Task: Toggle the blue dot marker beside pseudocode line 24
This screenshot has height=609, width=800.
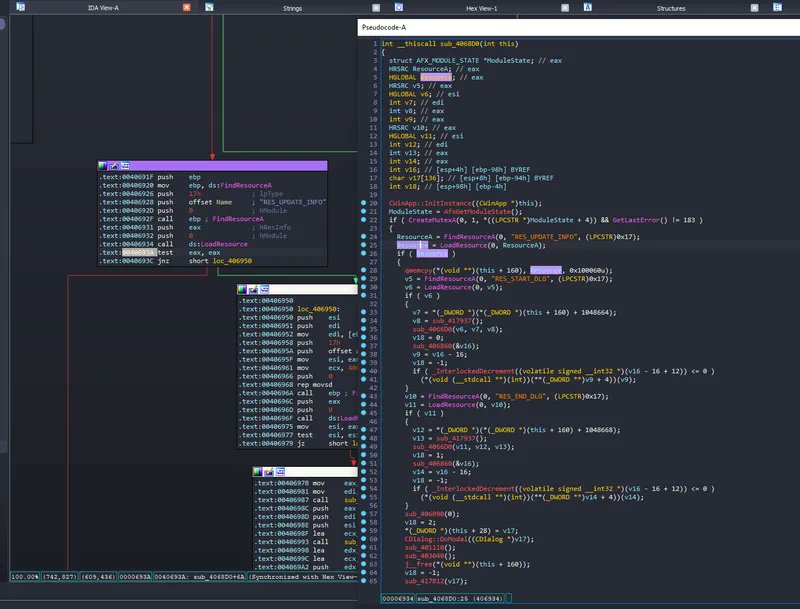Action: tap(364, 237)
